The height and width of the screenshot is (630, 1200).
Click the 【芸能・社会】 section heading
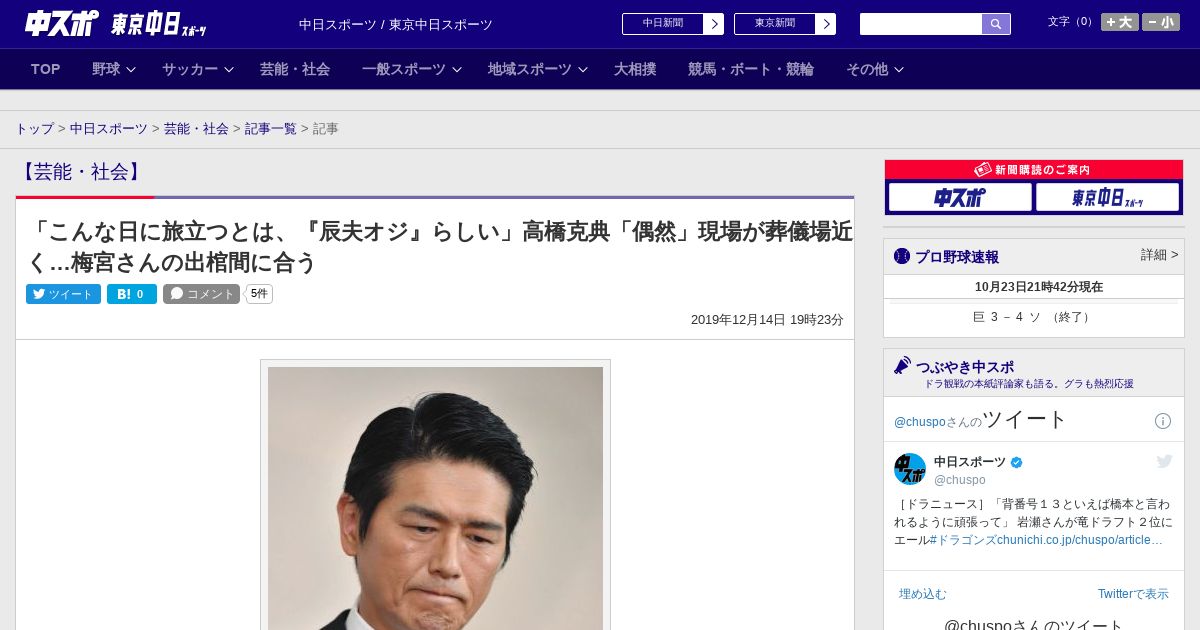click(81, 172)
